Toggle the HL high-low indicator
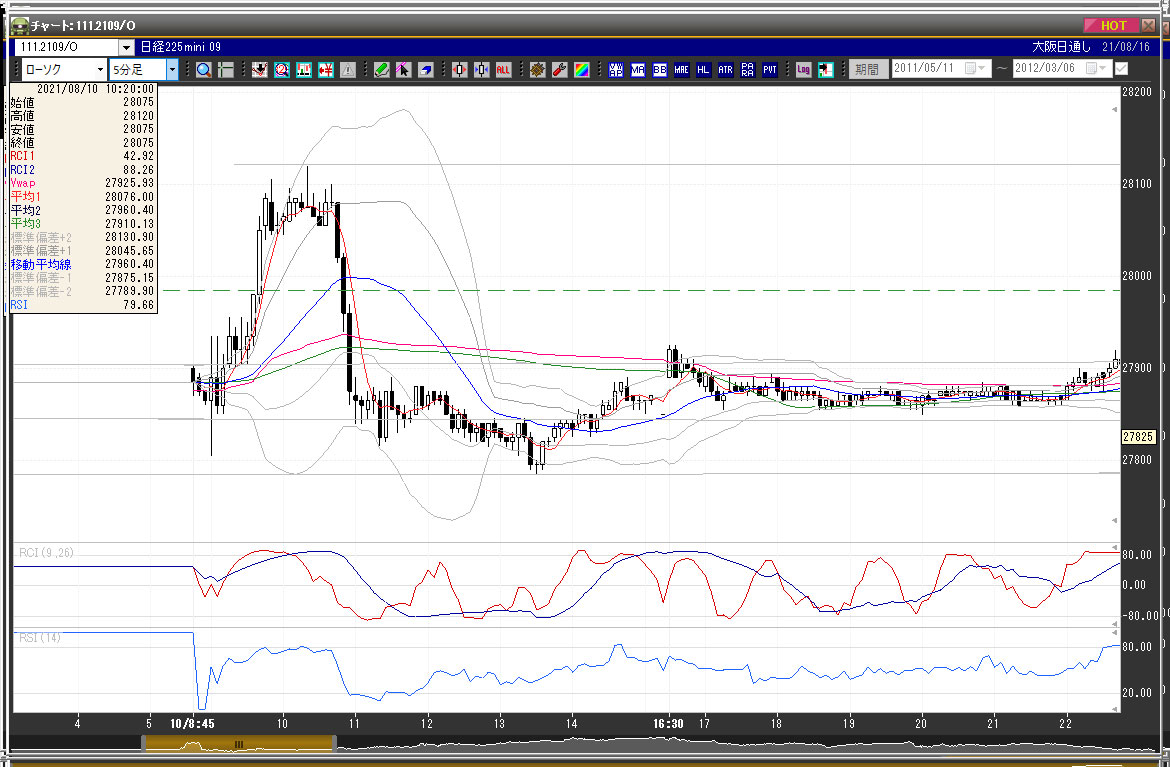 click(x=704, y=69)
